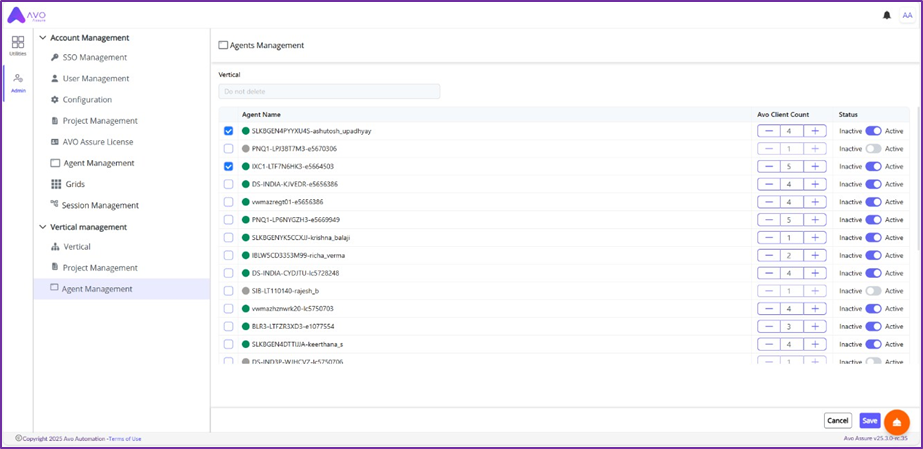
Task: Select the Admin sidebar icon
Action: [x=18, y=82]
